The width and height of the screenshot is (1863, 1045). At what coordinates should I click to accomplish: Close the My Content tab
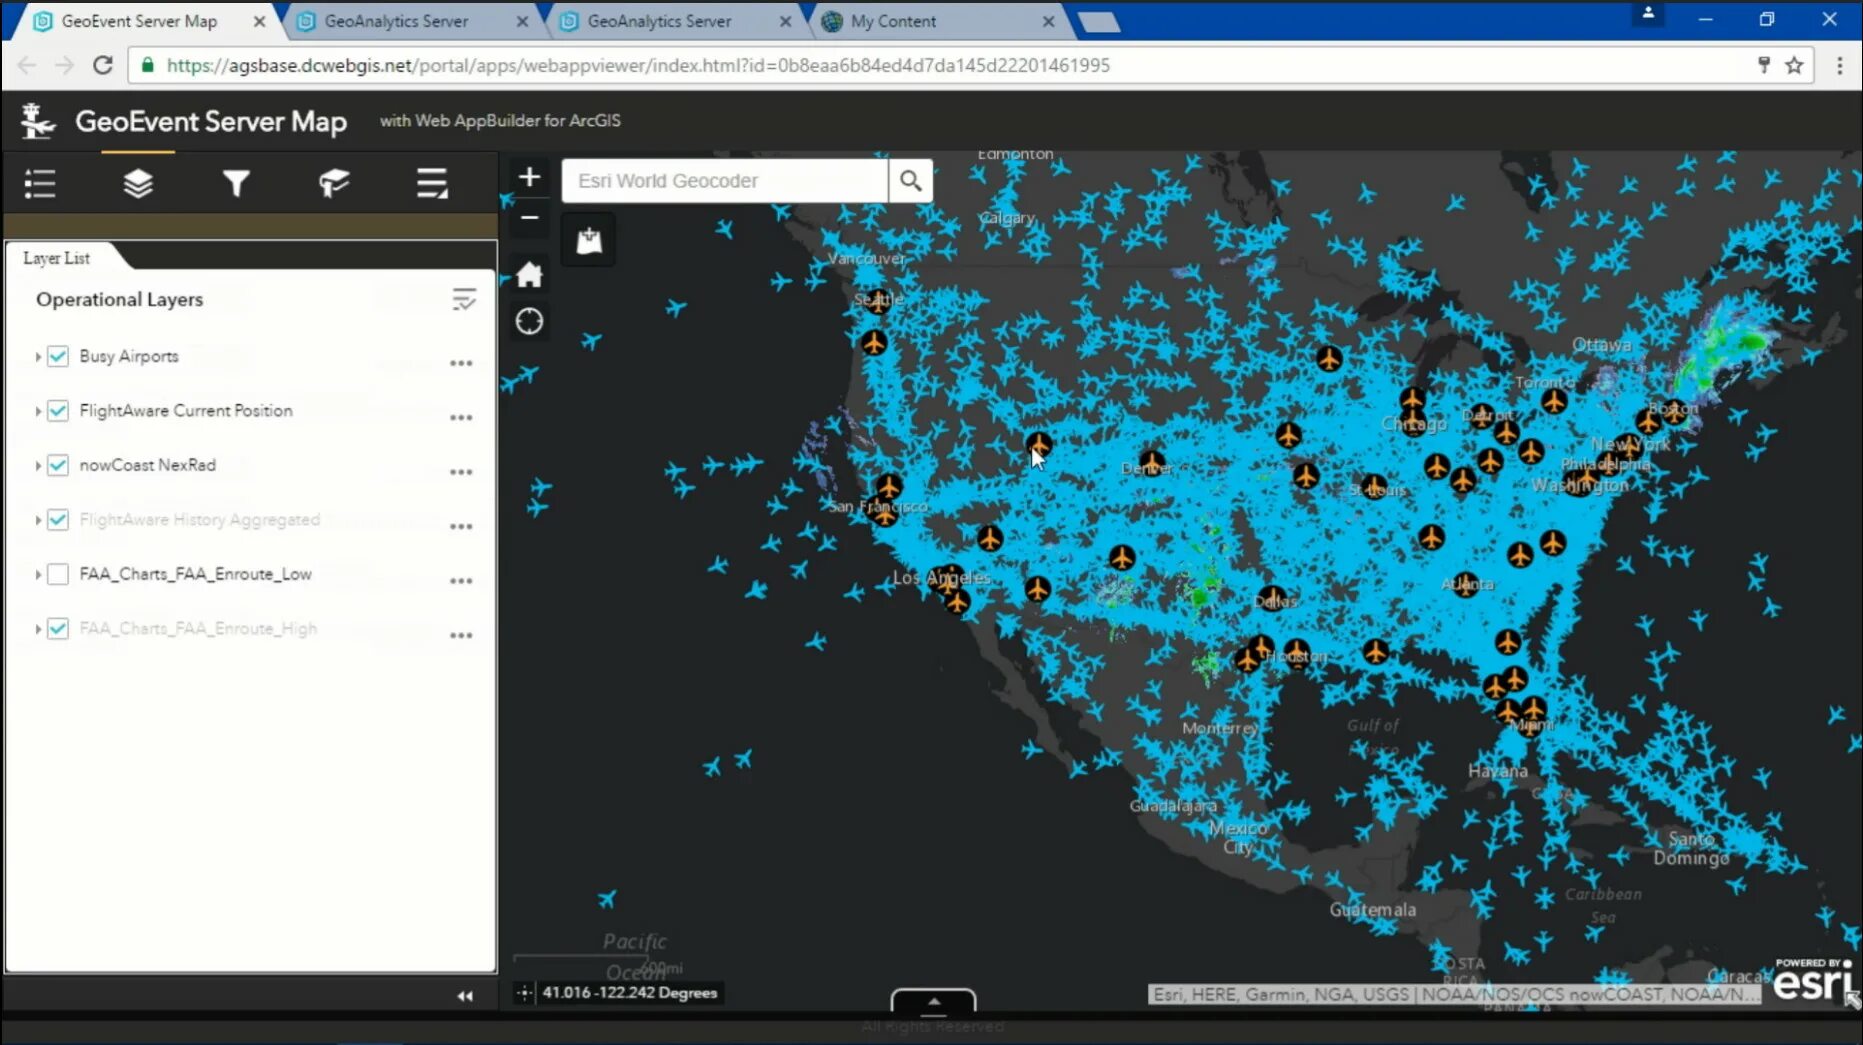[1048, 21]
